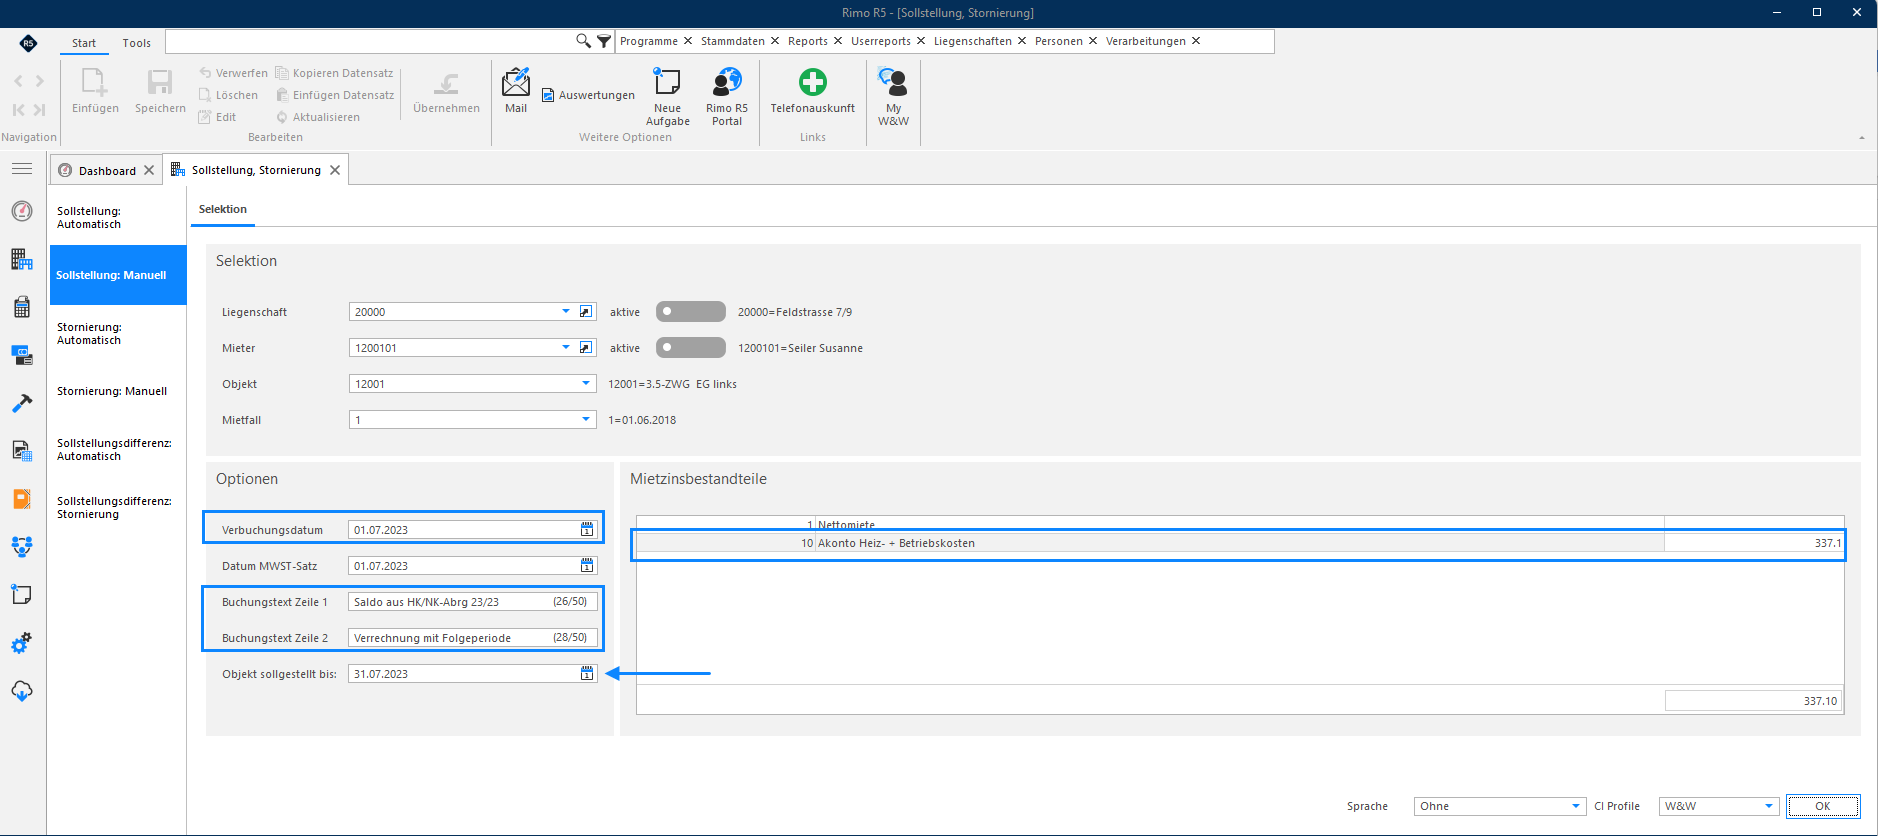This screenshot has width=1878, height=836.
Task: Click the Buchungstext Zeile 2 field
Action: click(x=473, y=638)
